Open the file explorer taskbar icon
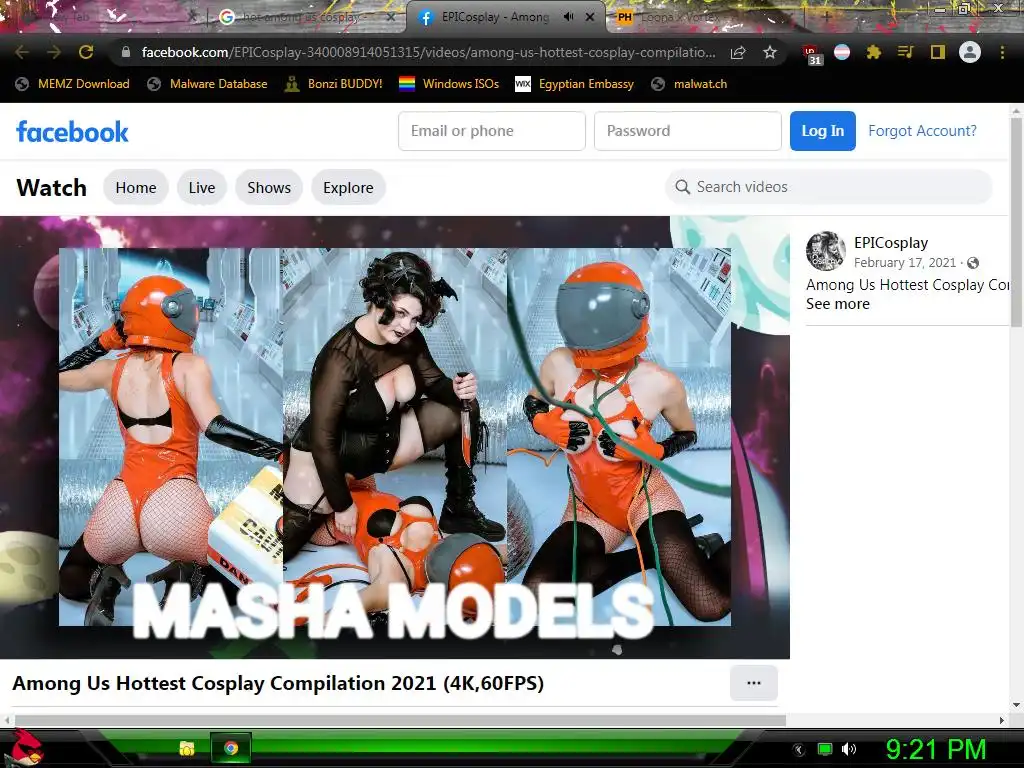 point(187,748)
